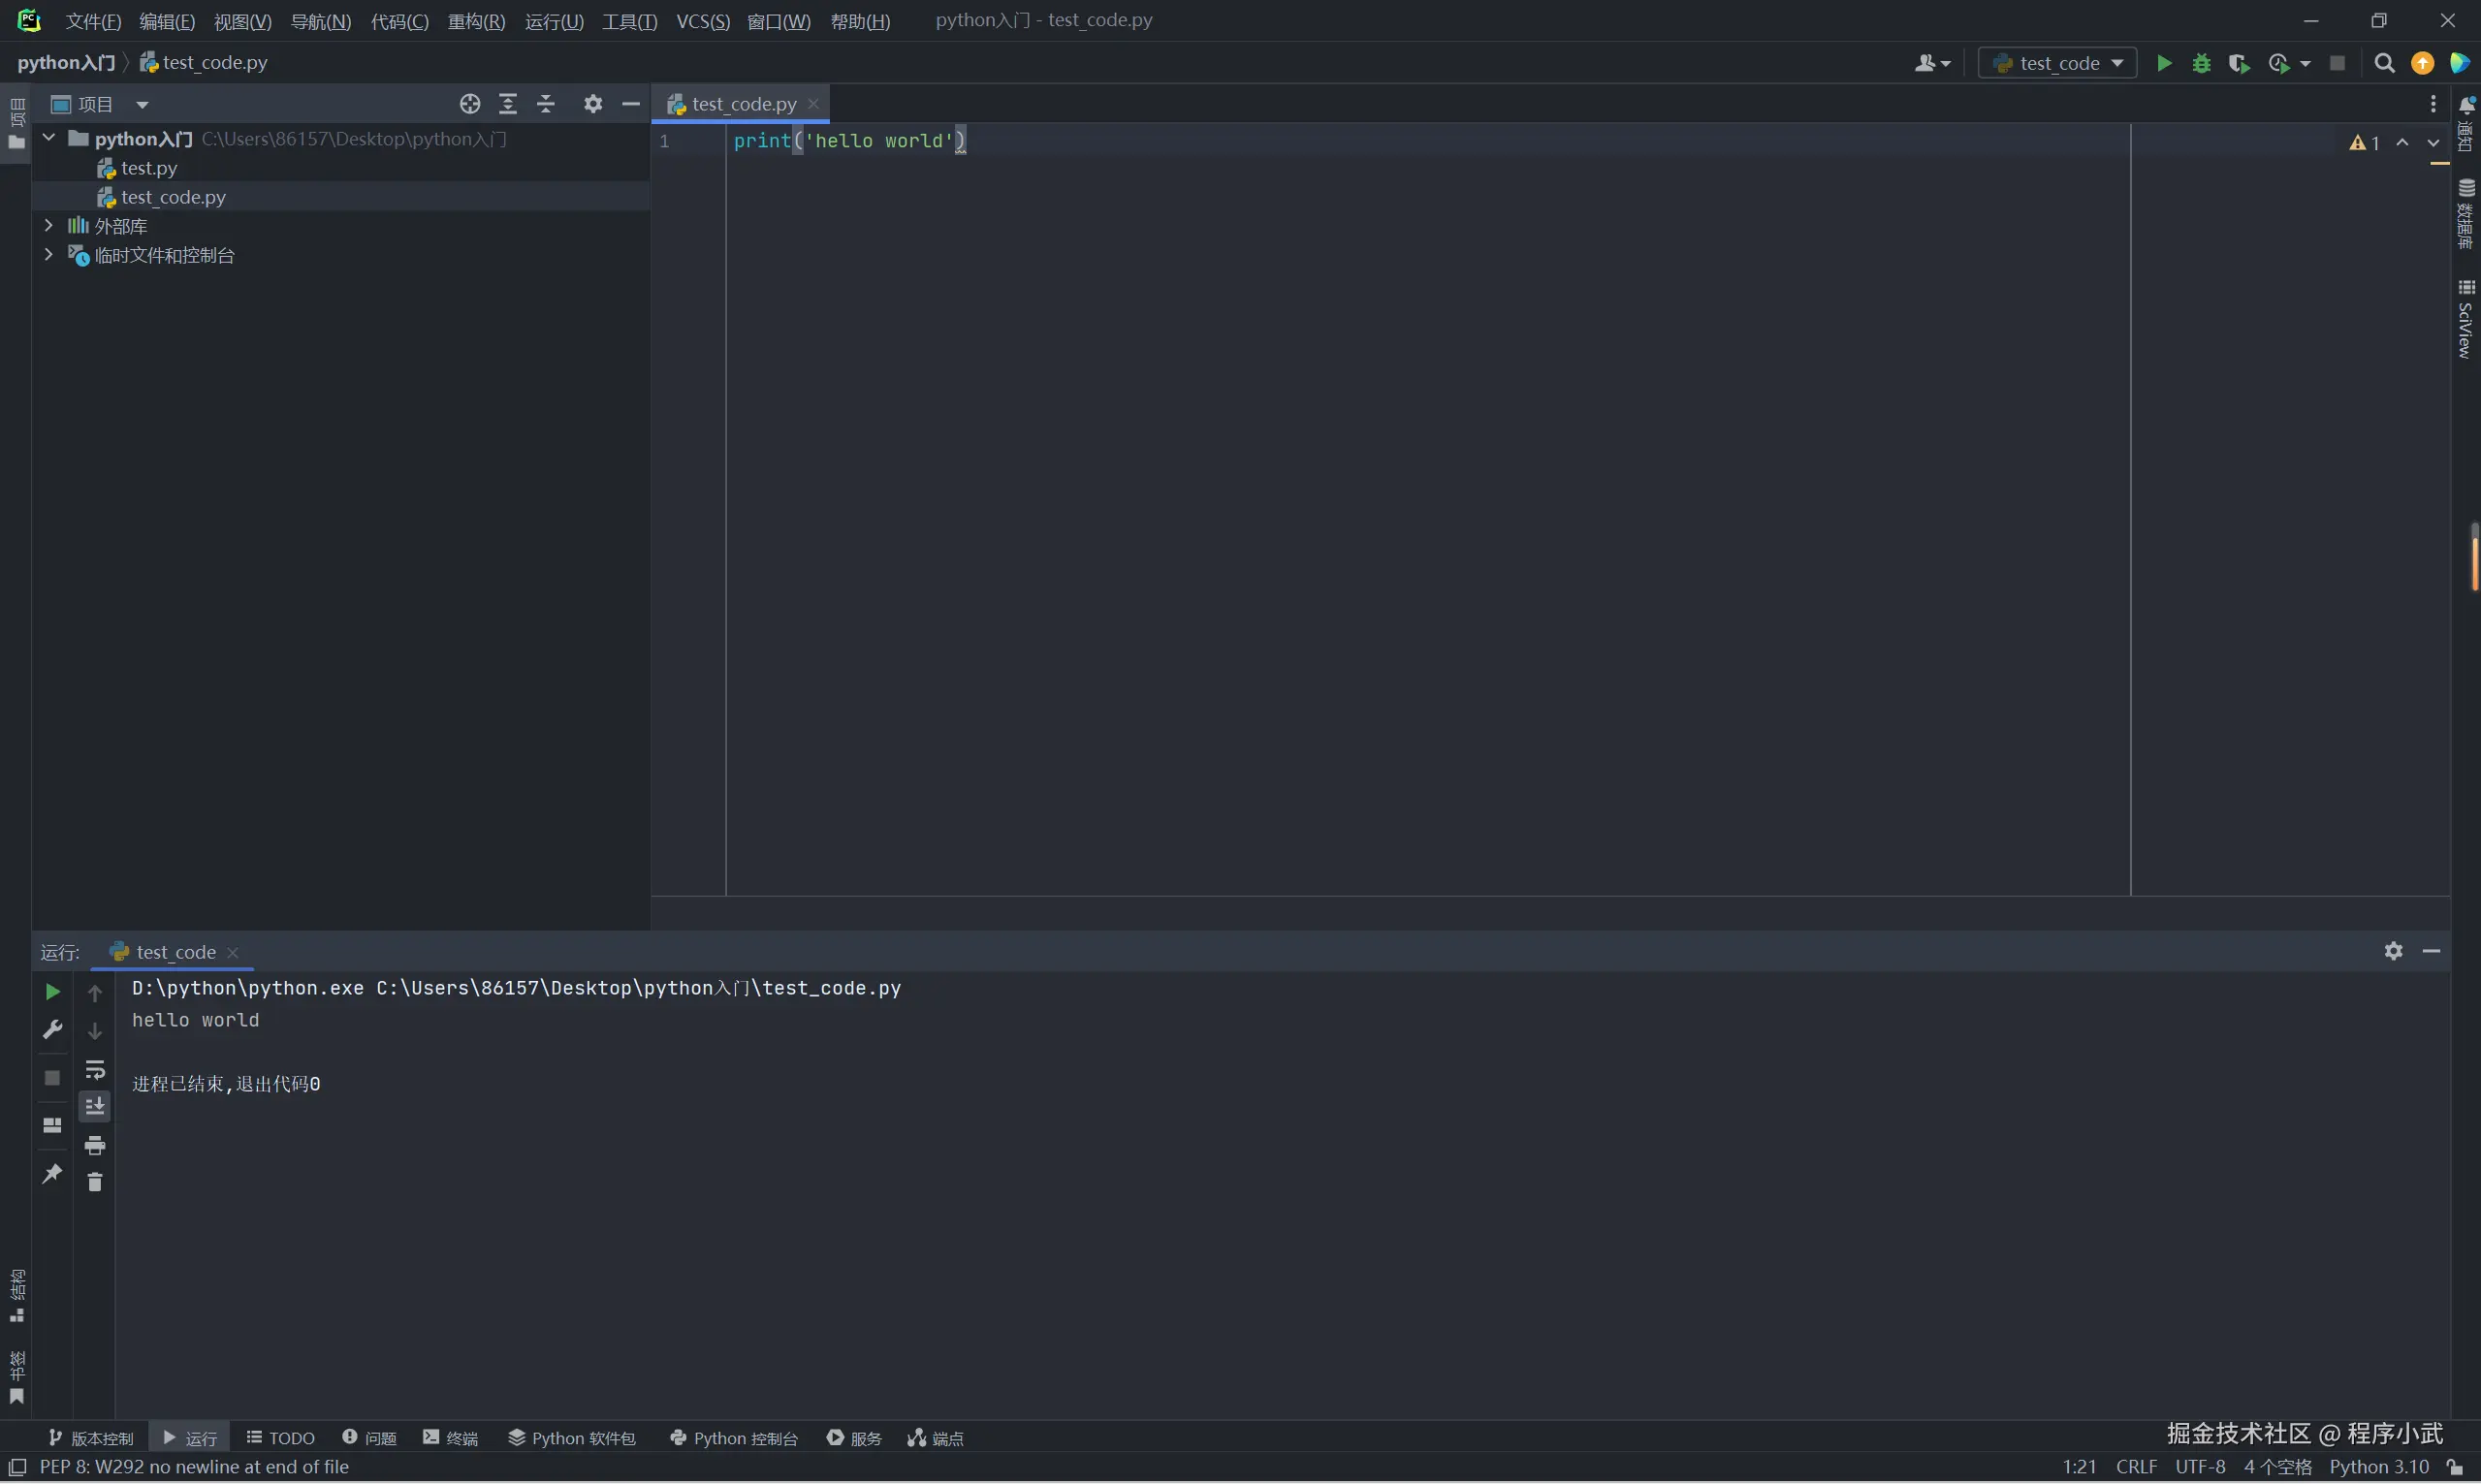
Task: Clear run console with trash icon
Action: (x=95, y=1183)
